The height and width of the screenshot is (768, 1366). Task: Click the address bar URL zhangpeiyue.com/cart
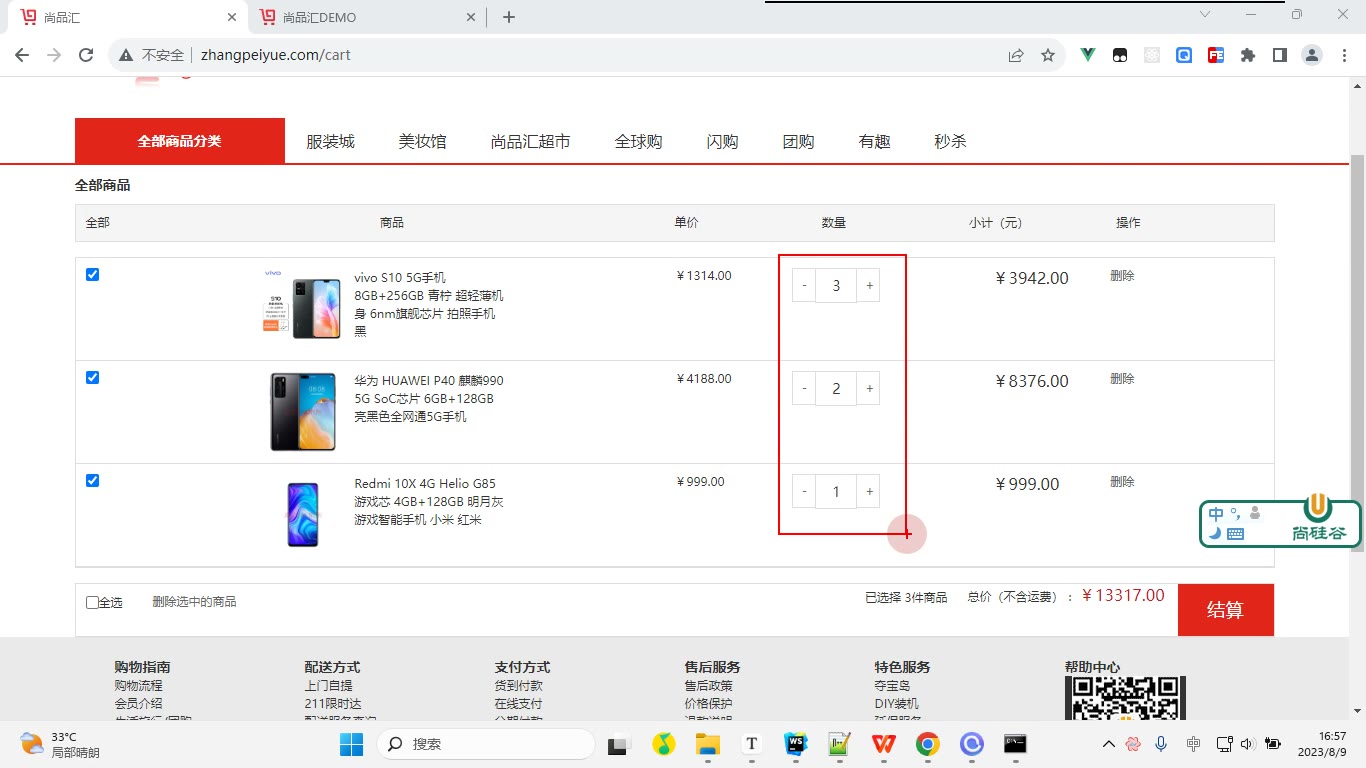point(276,55)
